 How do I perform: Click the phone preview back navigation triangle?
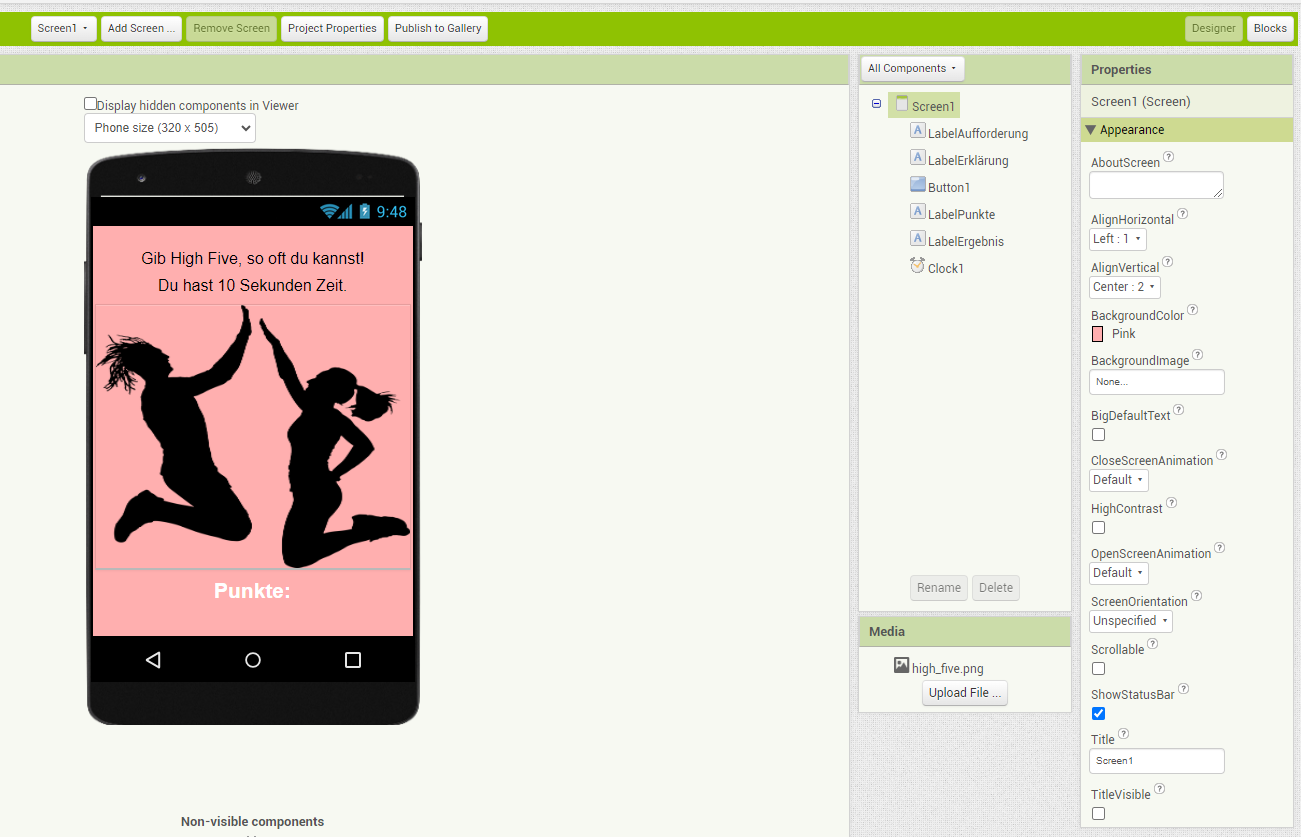[153, 660]
